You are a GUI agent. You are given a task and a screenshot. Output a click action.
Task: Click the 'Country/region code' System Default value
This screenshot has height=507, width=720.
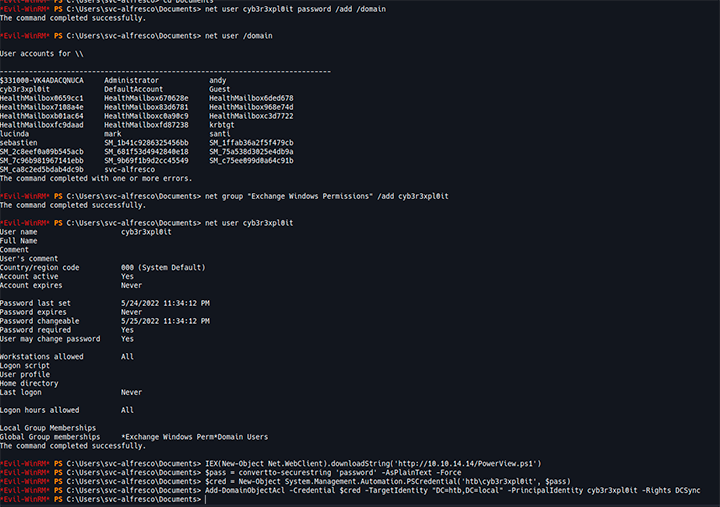coord(163,267)
